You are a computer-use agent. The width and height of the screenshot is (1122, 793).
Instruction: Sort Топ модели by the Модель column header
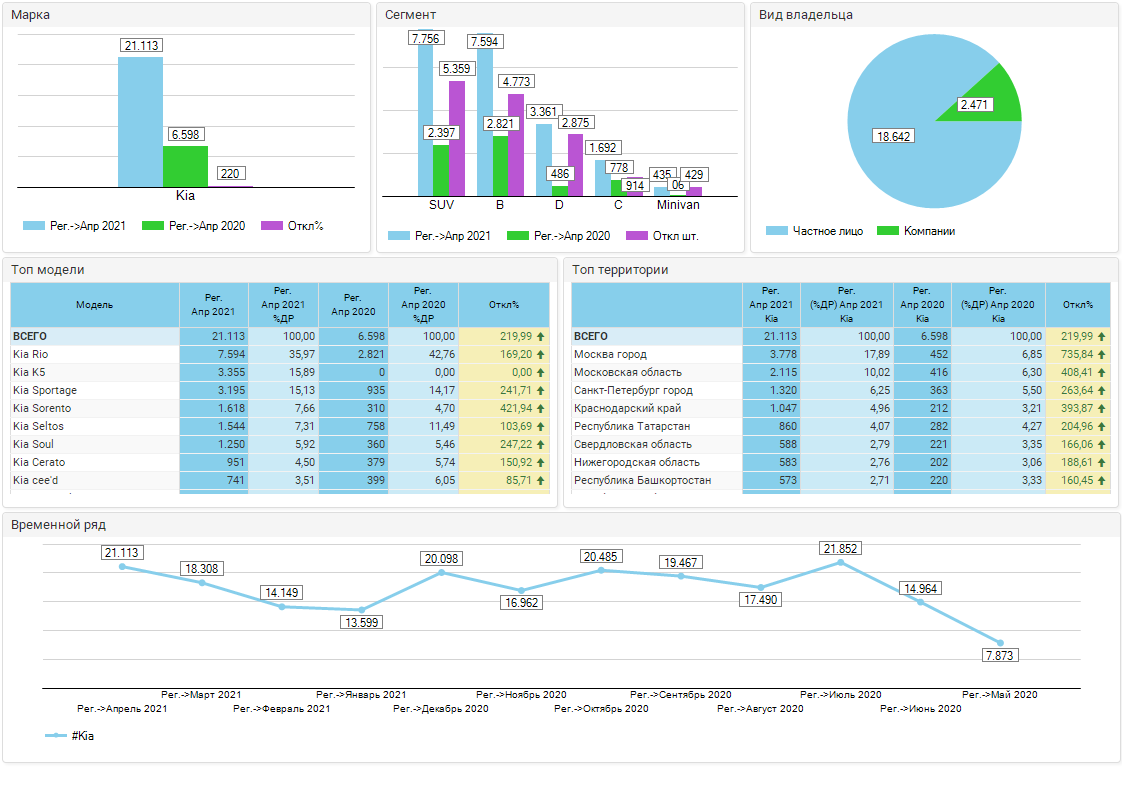point(95,305)
